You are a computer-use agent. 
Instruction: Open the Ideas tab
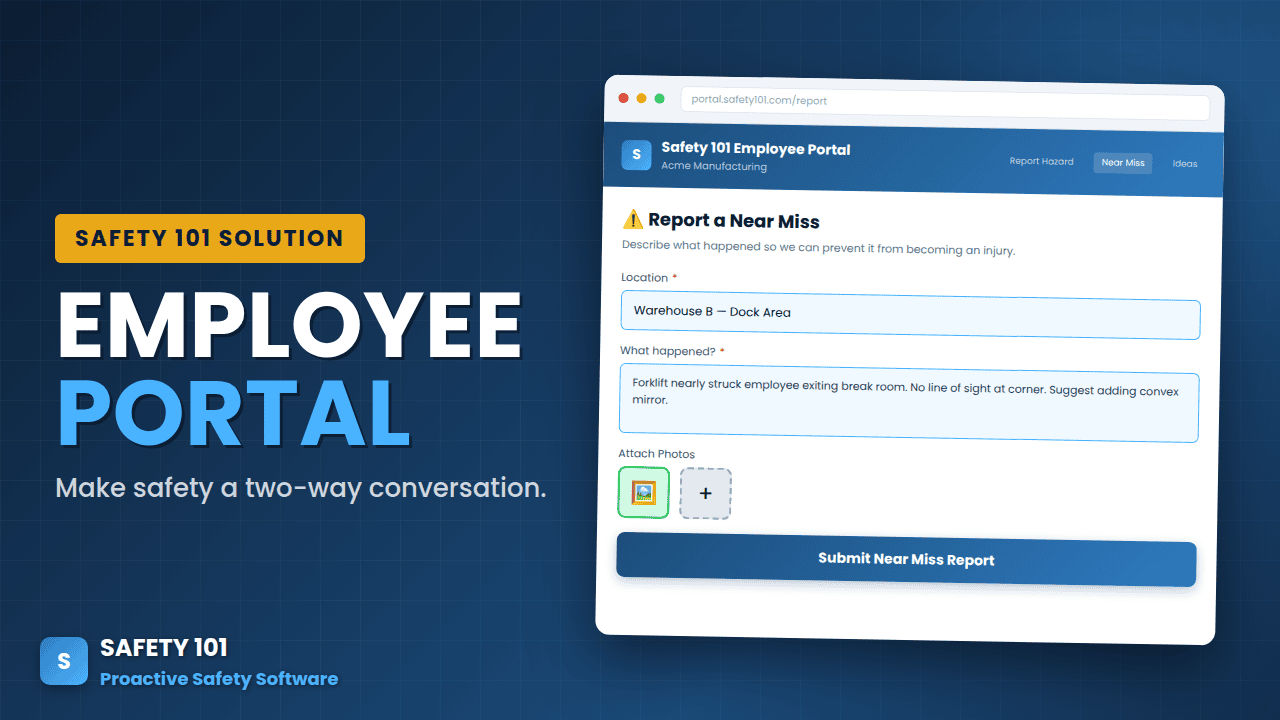point(1184,164)
